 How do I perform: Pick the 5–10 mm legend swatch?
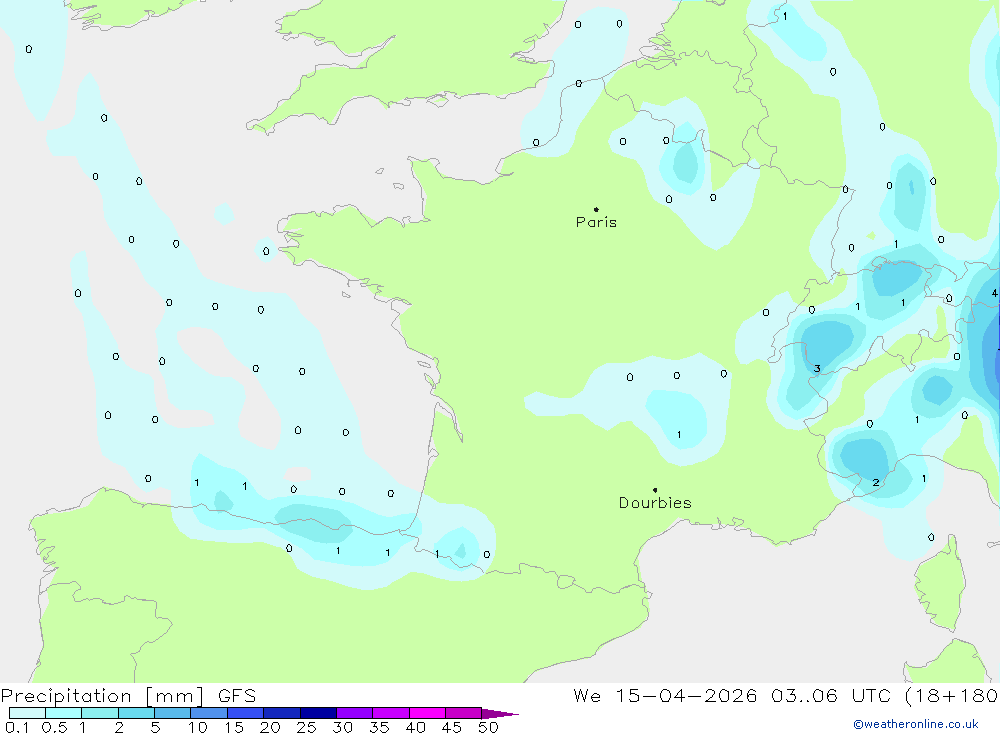click(x=173, y=713)
